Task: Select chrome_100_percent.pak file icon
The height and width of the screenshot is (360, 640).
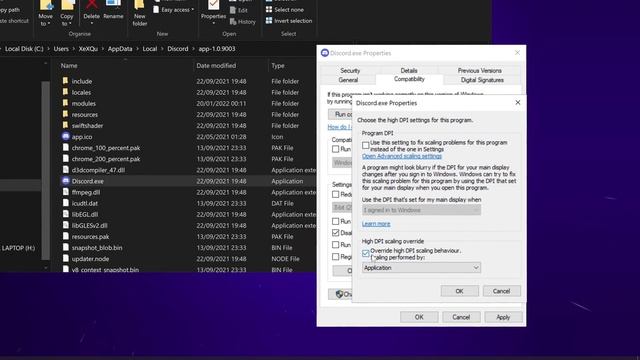Action: [65, 147]
